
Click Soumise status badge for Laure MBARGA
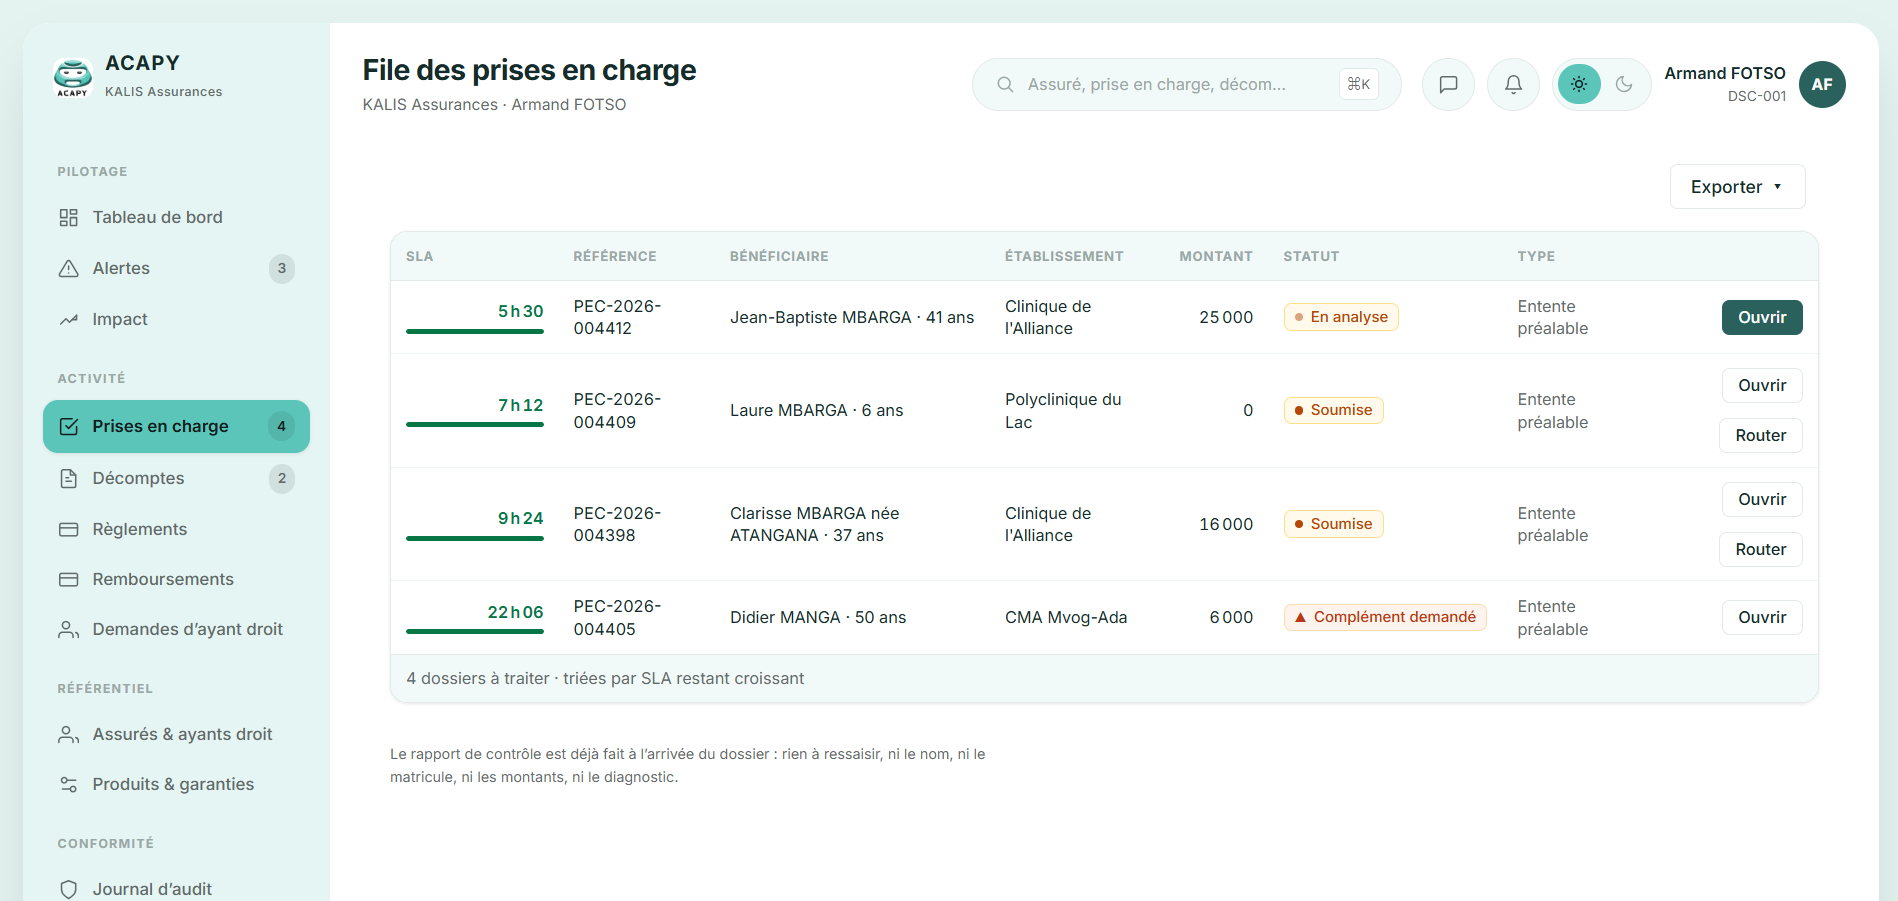click(1333, 410)
